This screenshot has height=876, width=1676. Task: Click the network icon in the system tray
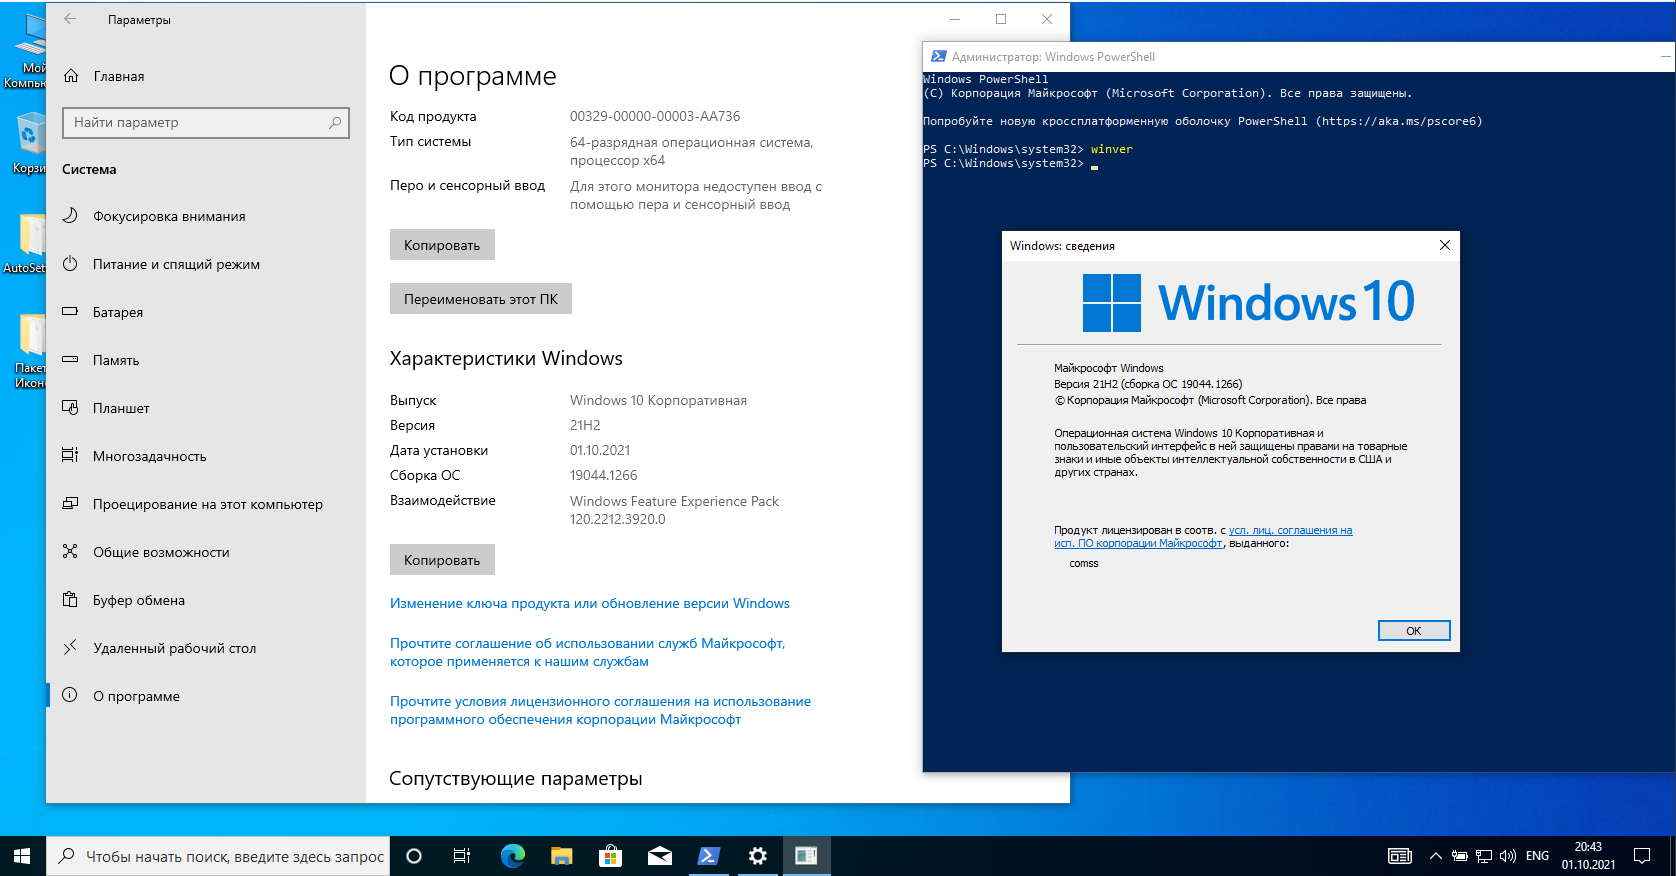click(x=1484, y=856)
